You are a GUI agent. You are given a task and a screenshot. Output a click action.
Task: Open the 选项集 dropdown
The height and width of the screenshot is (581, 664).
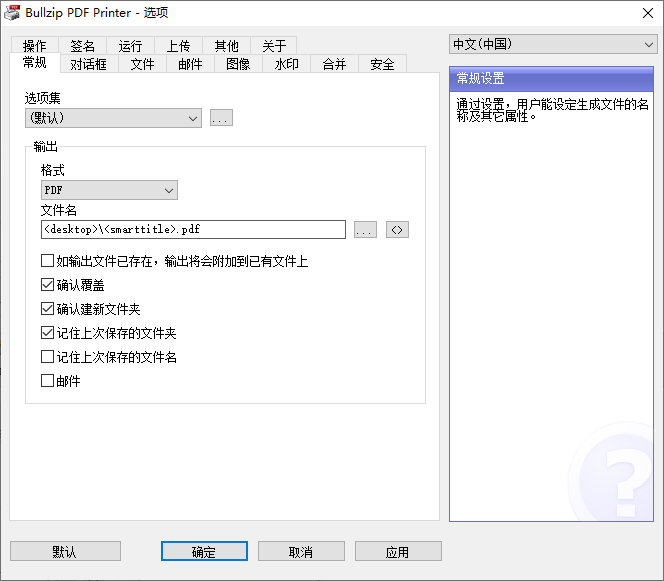113,118
